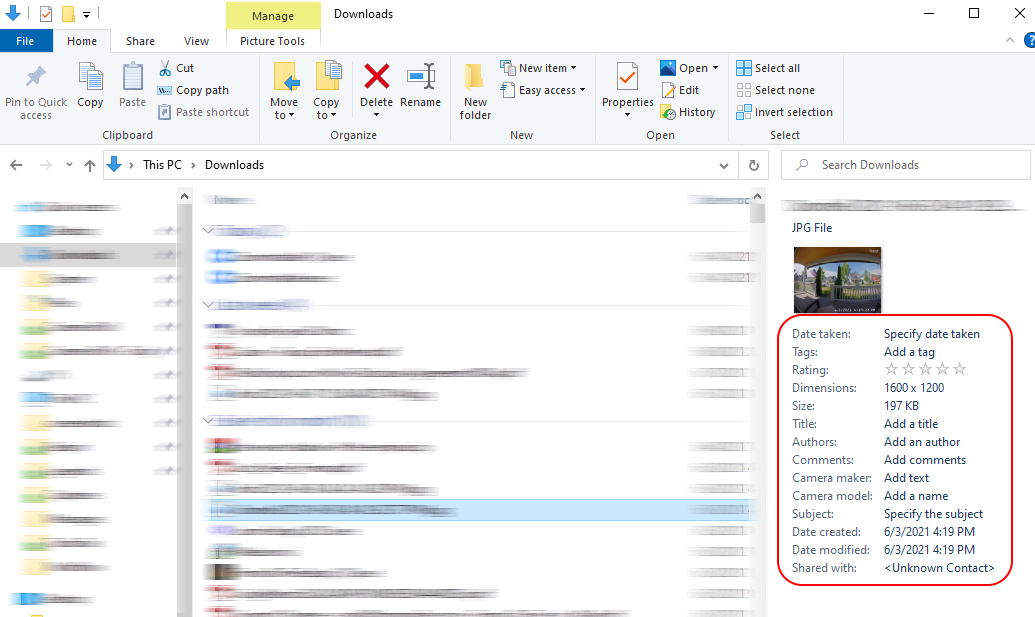Click the Copy icon in Clipboard group
Screen dimensions: 1035x617
(90, 77)
